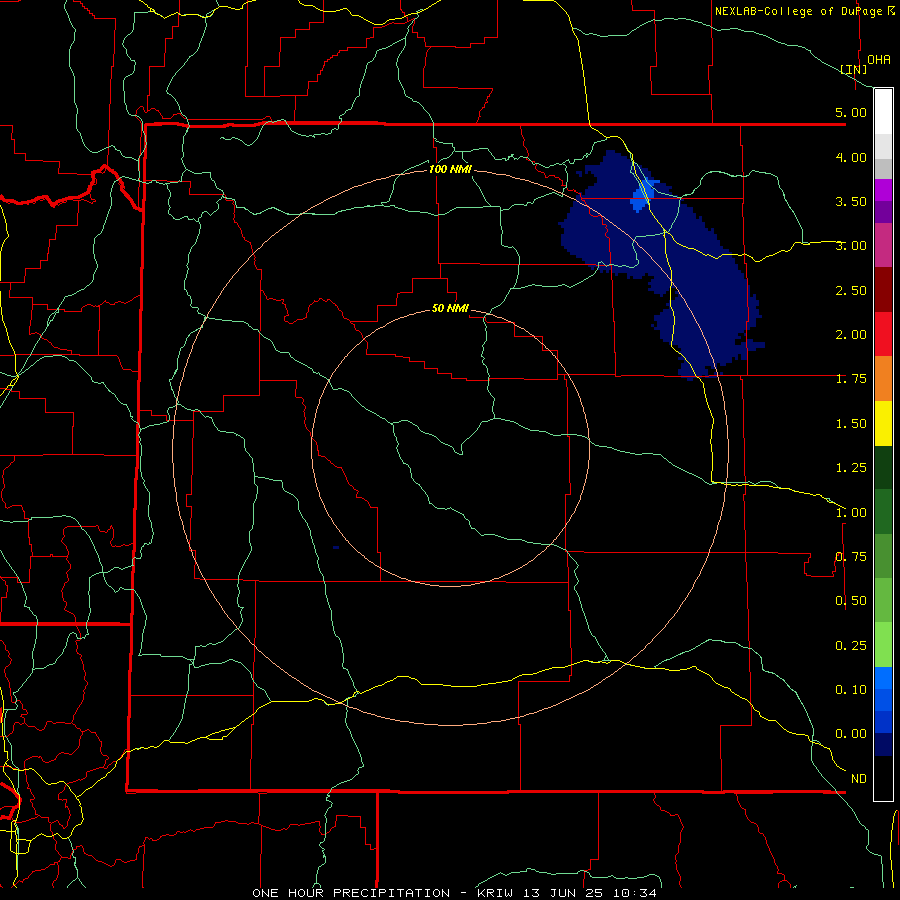Click the ONE HOUR PRECIPITATION title text

coord(351,893)
